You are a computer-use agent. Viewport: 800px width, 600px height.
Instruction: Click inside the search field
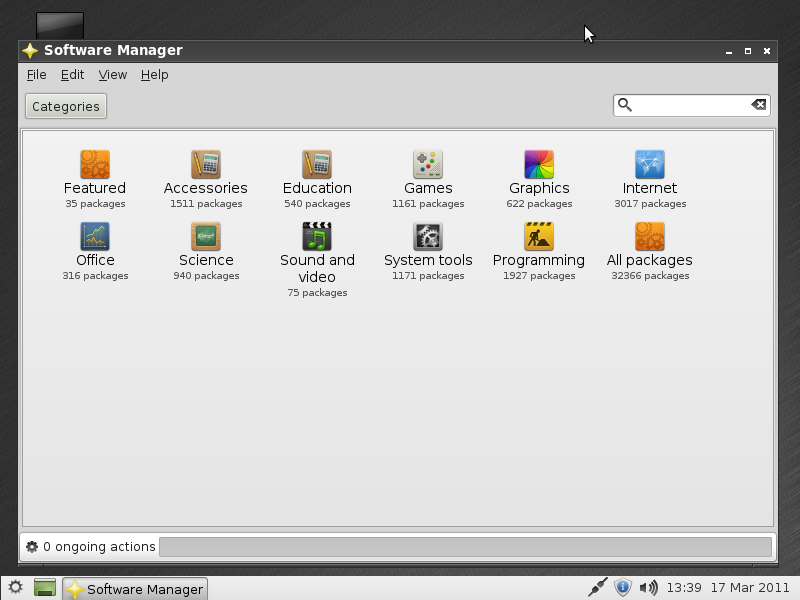point(690,104)
